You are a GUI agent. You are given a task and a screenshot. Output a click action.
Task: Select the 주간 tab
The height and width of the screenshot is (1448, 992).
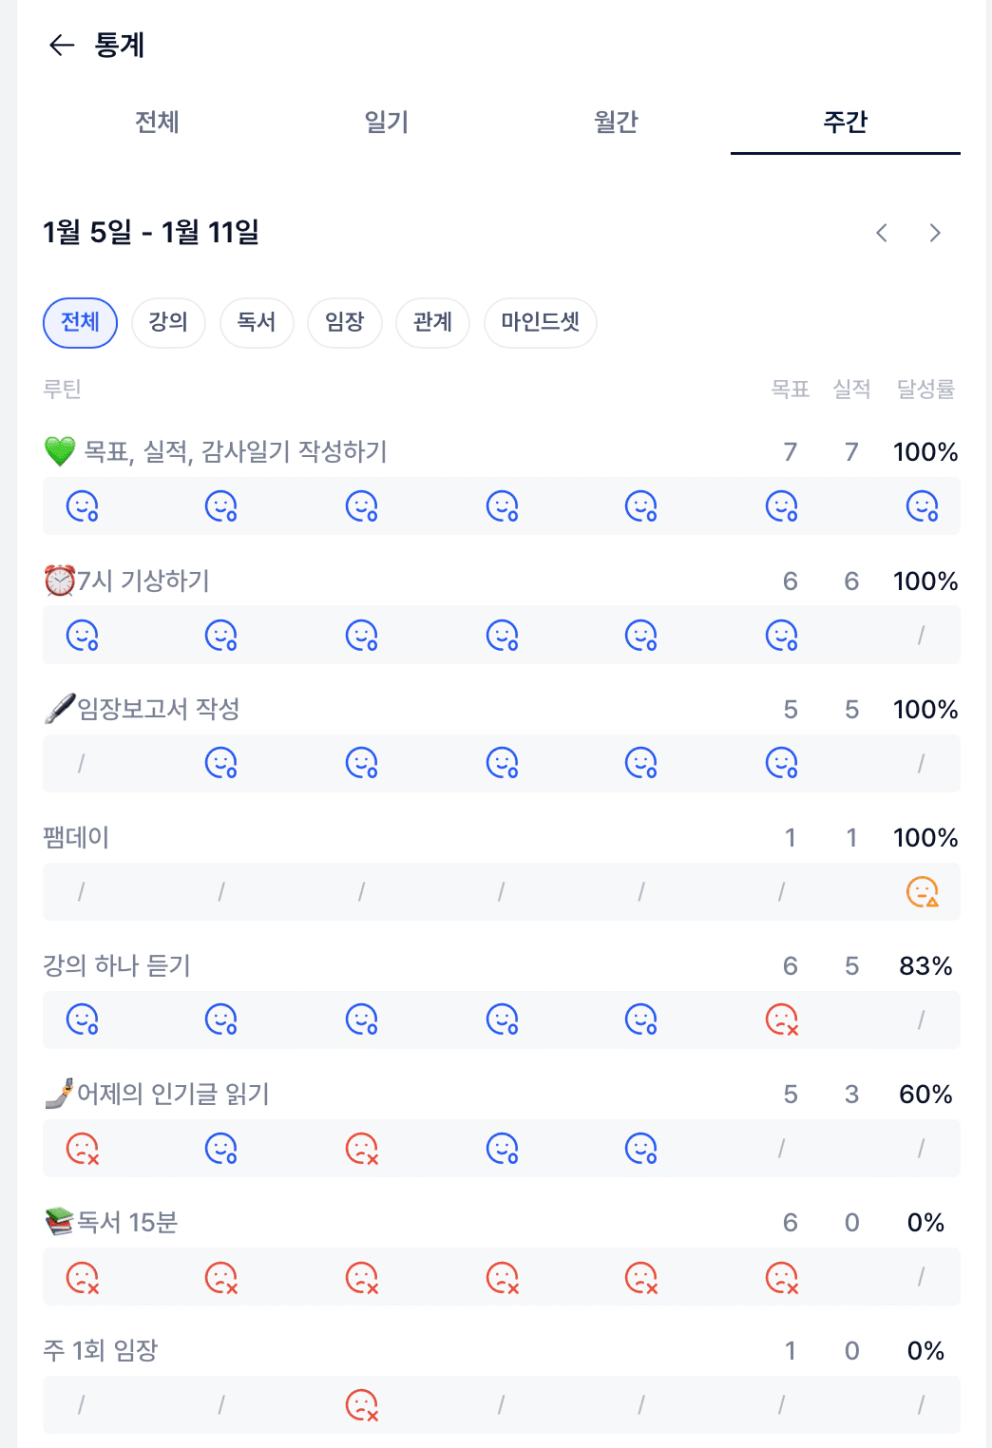click(845, 122)
